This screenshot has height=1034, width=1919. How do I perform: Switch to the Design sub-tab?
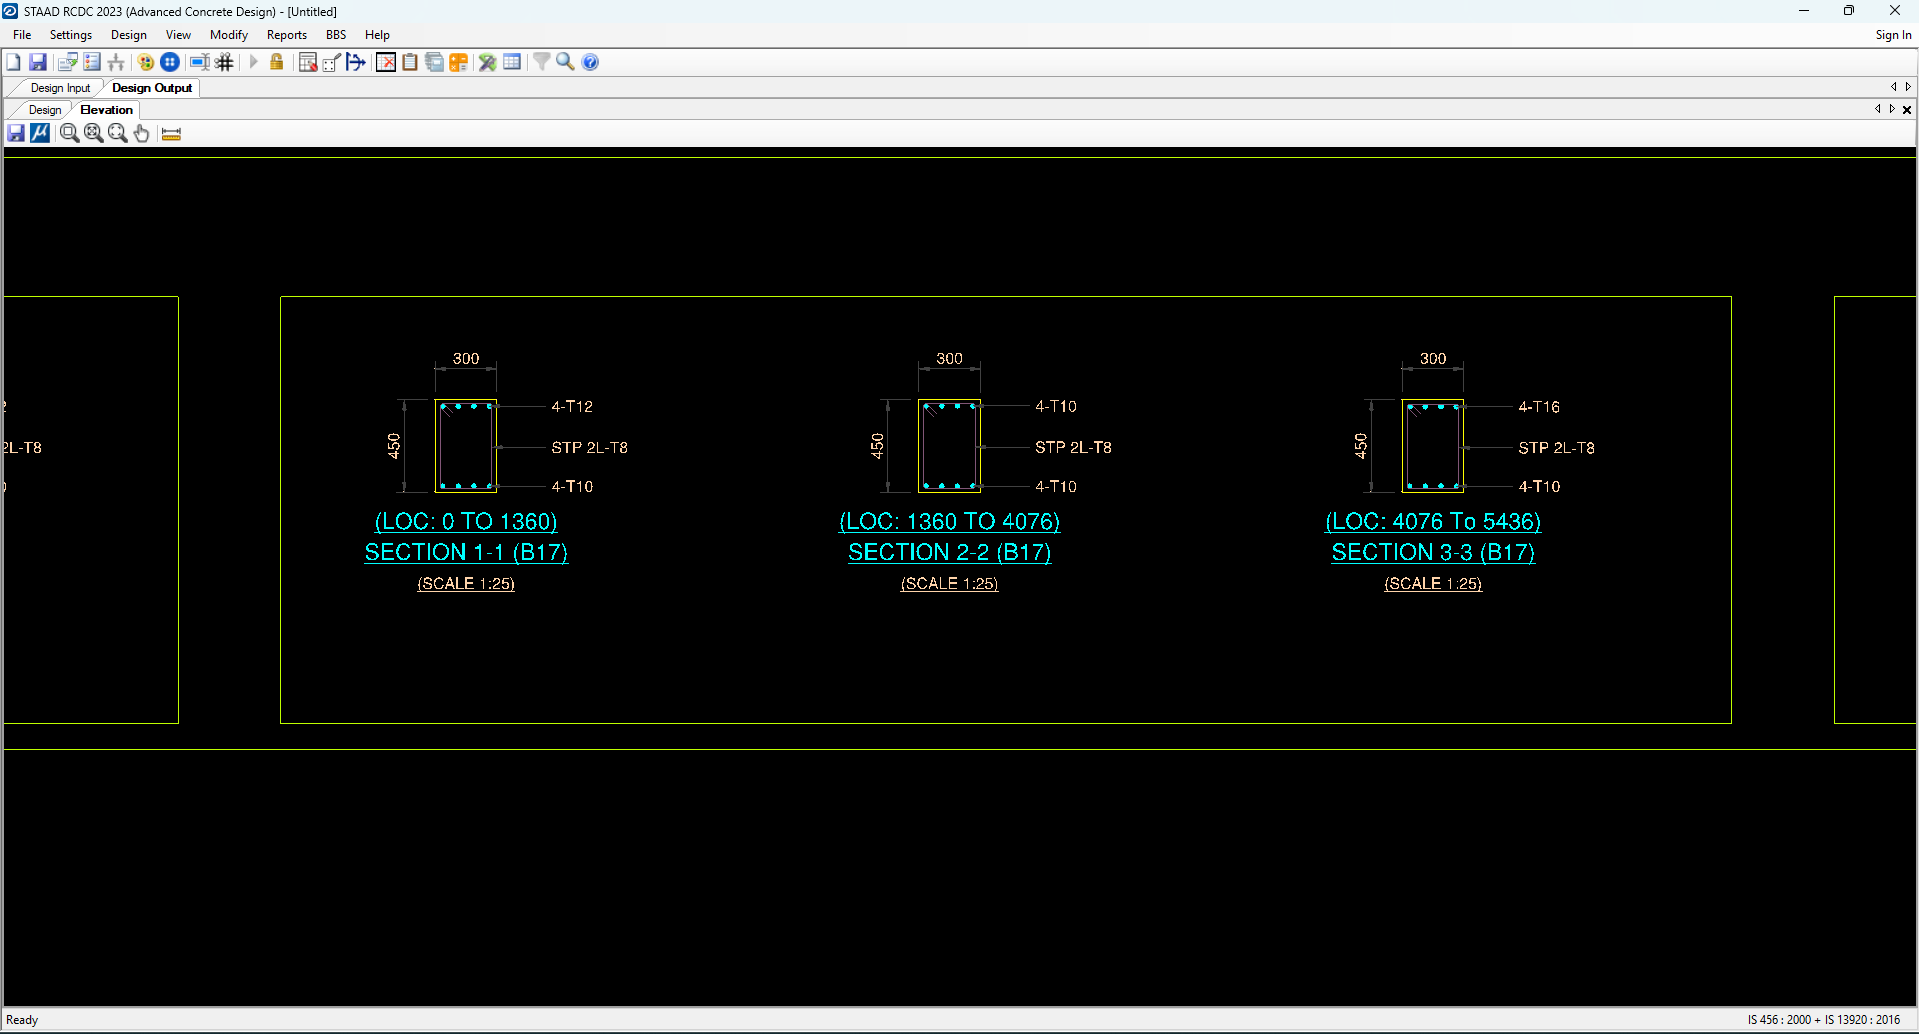pyautogui.click(x=45, y=110)
